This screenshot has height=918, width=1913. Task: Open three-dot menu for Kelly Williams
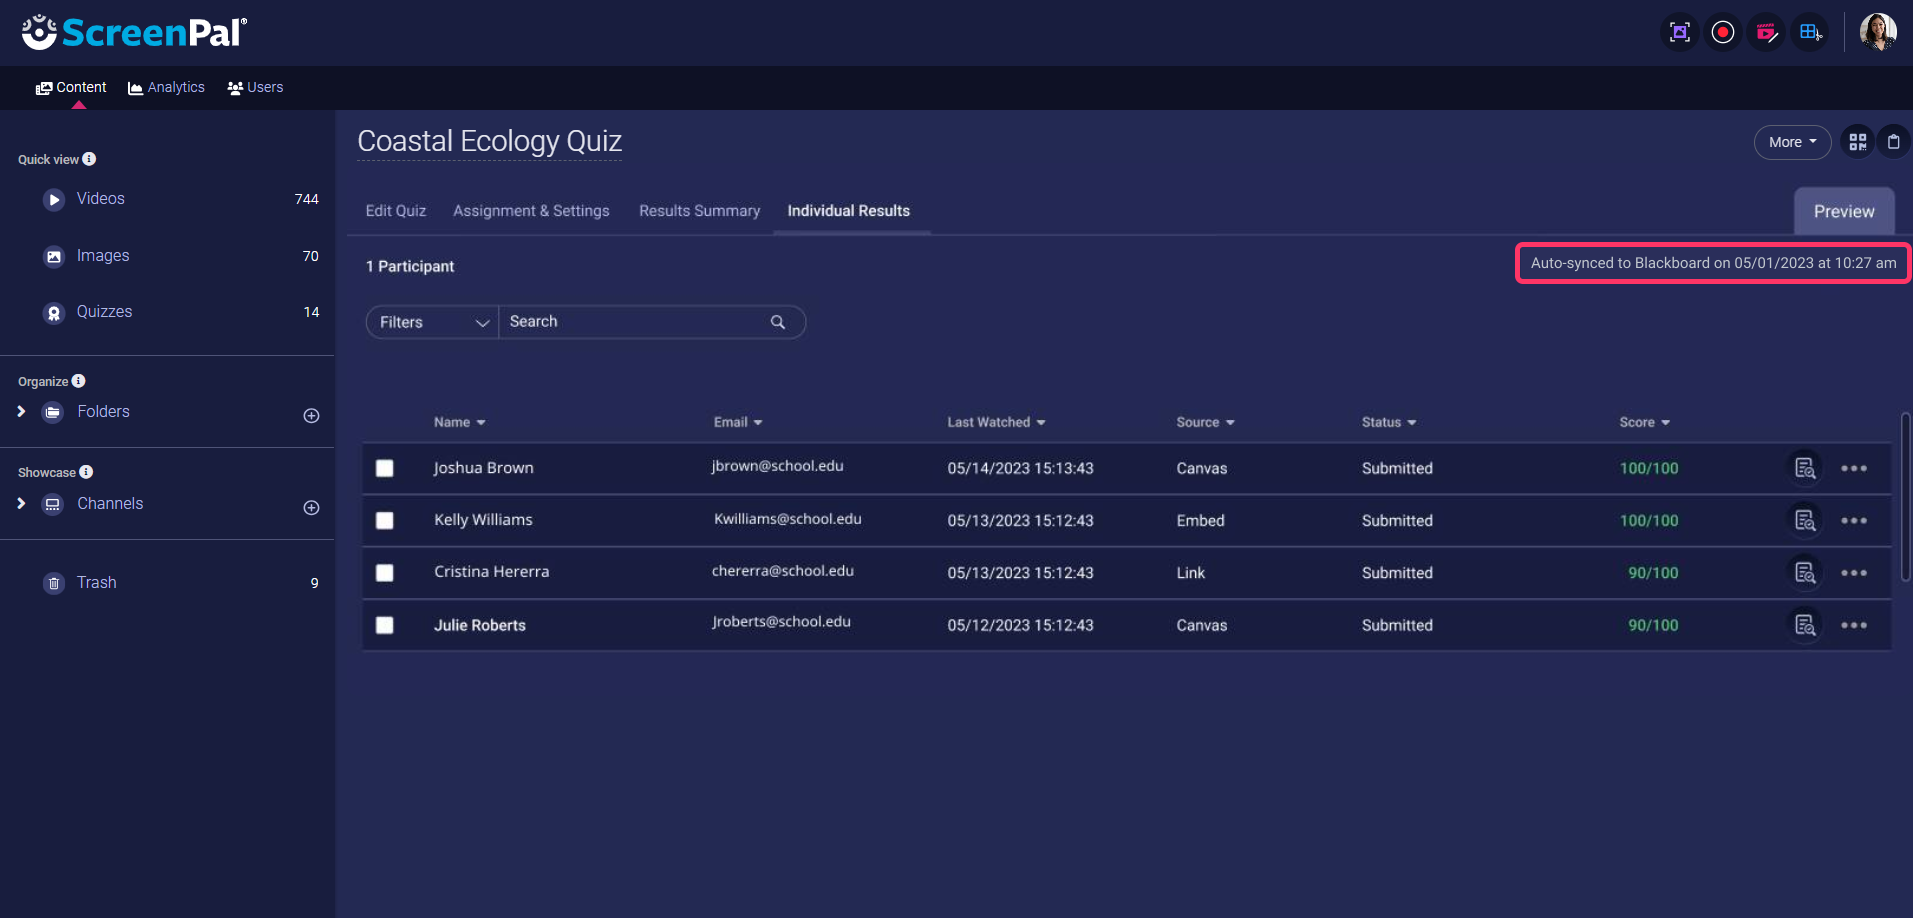(1854, 521)
